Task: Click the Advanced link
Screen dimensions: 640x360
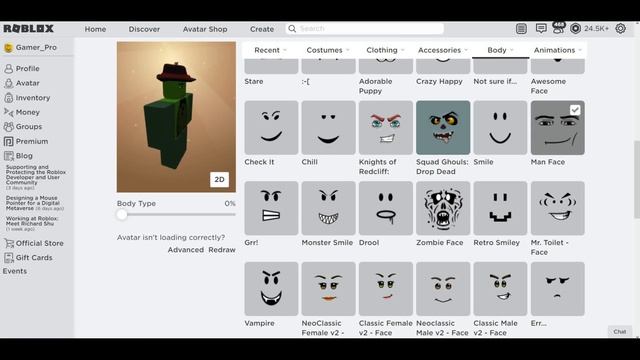Action: [x=186, y=250]
